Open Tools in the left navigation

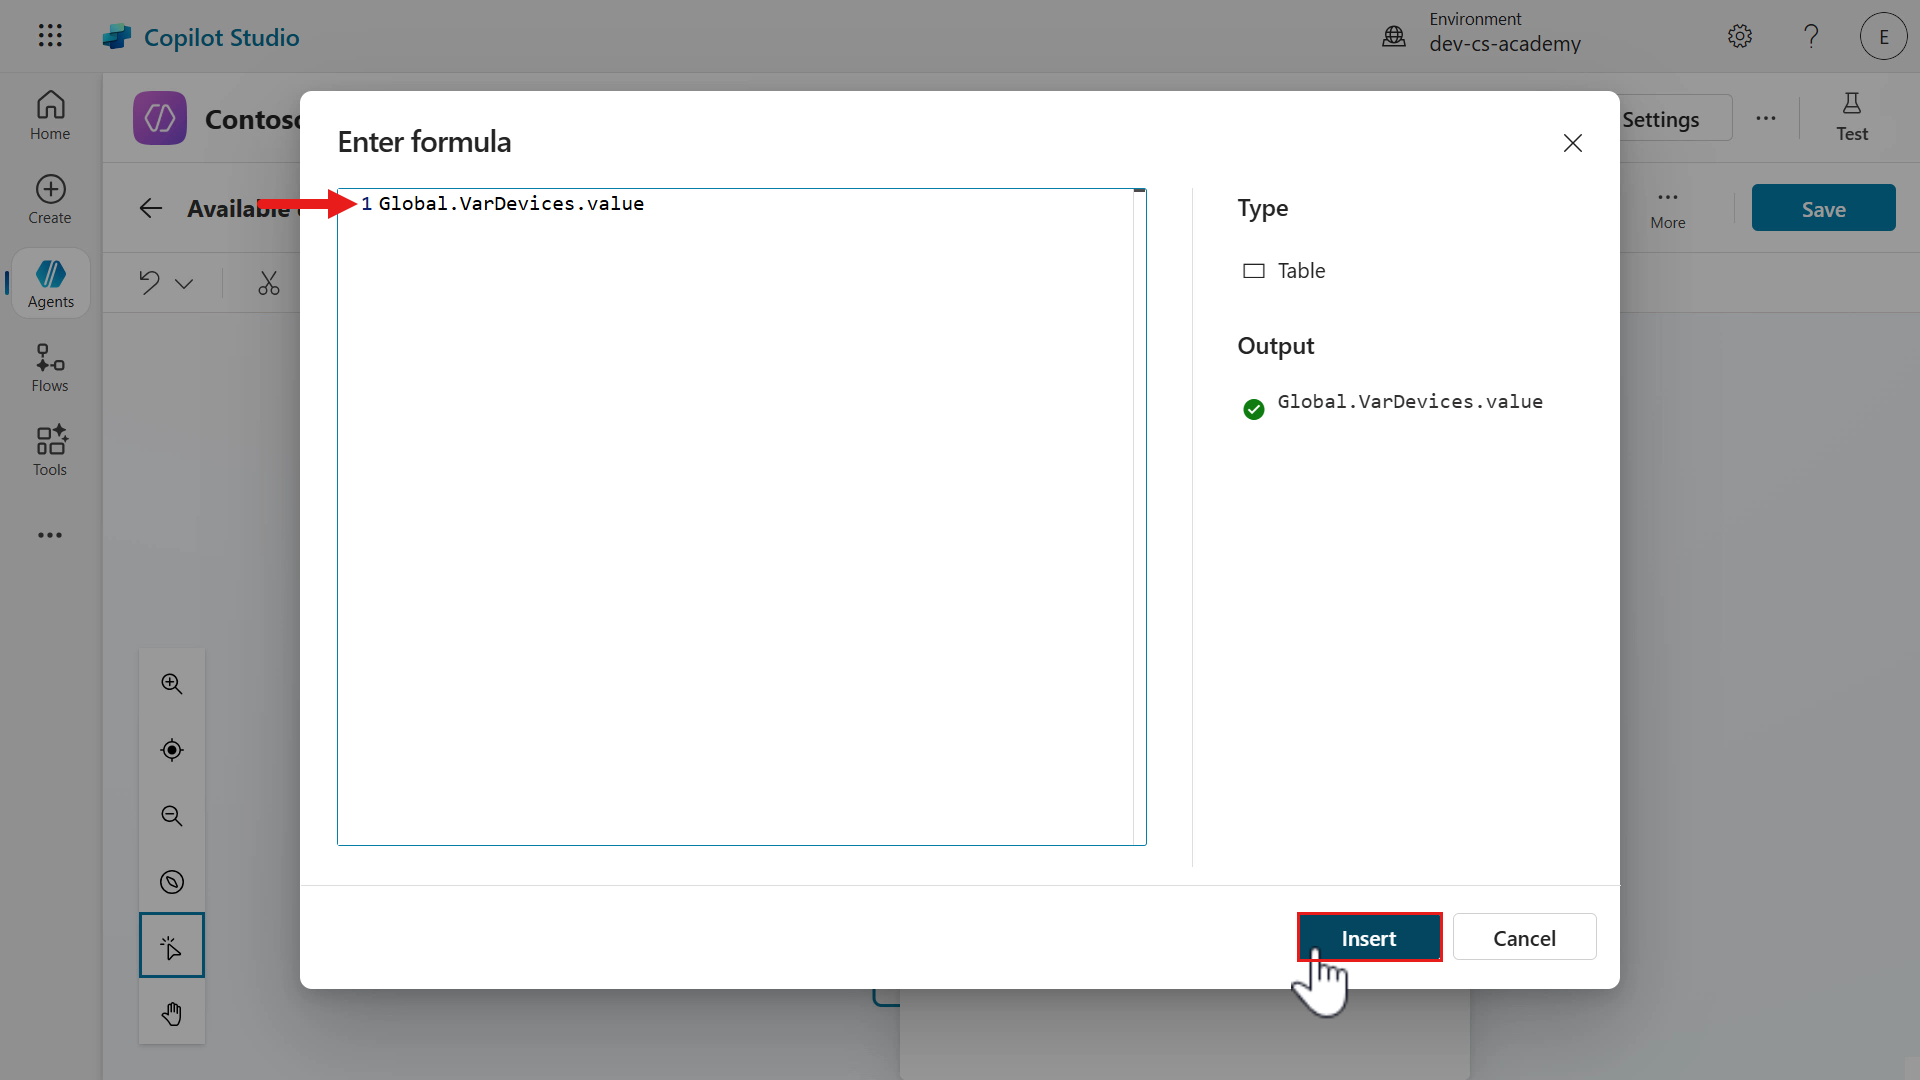50,452
